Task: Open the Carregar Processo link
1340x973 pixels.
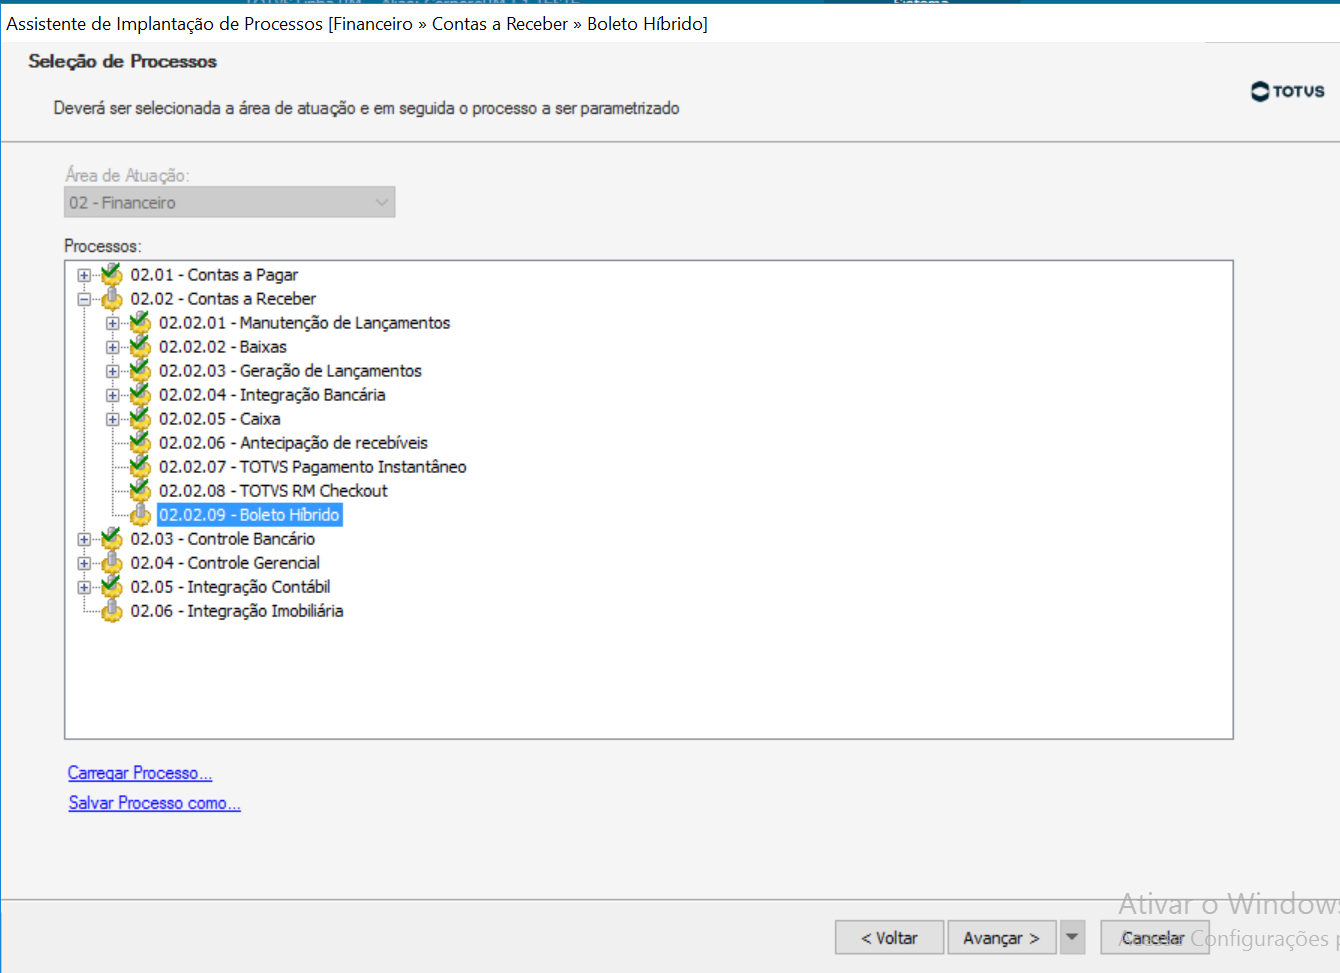Action: (140, 772)
